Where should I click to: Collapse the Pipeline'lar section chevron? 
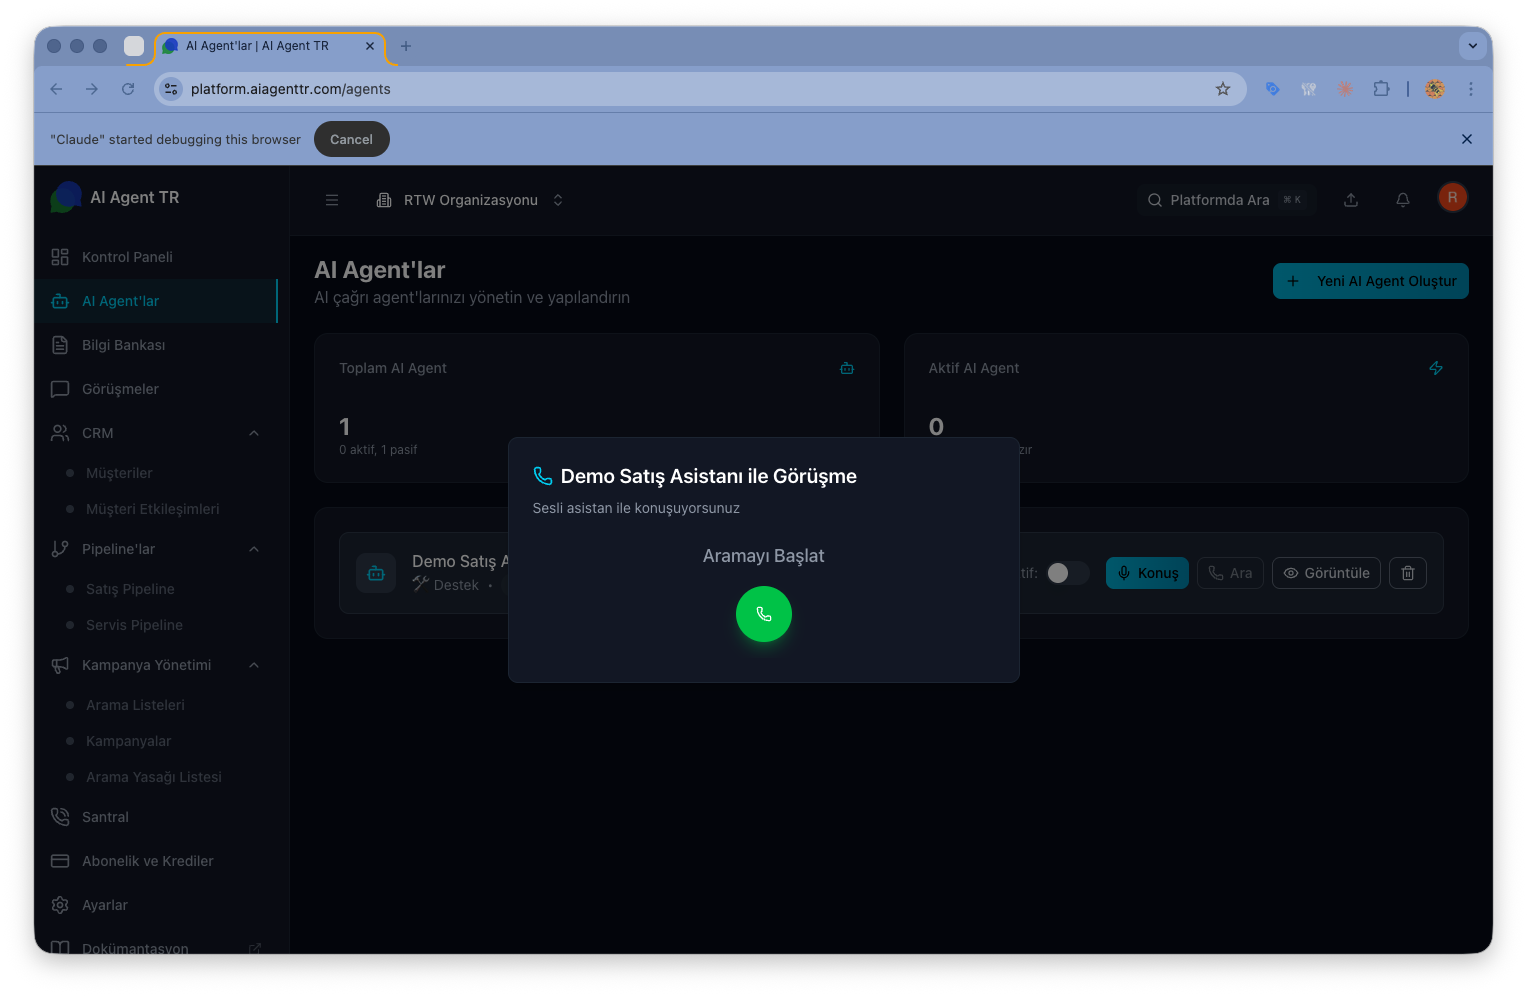click(x=254, y=549)
